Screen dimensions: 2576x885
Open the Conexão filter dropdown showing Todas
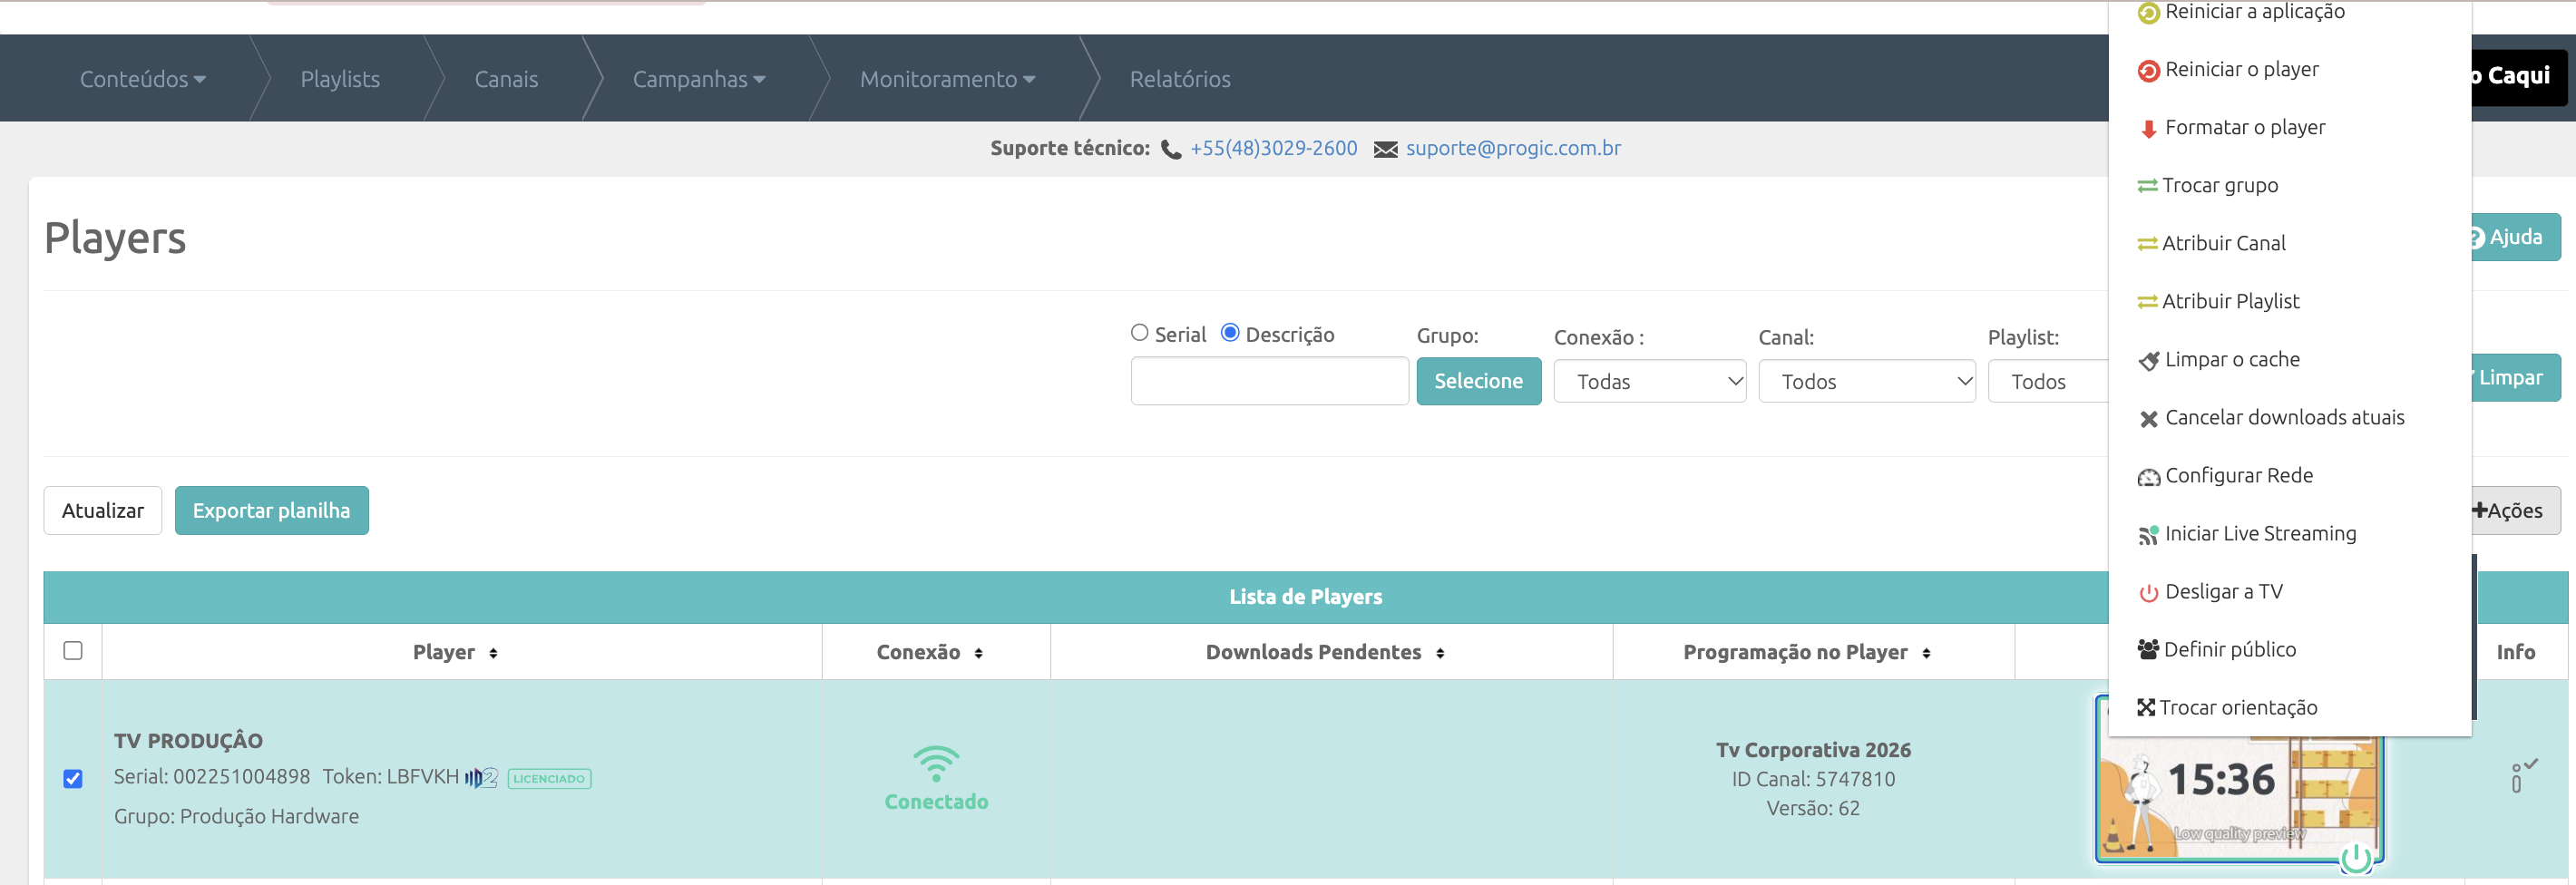(1650, 382)
